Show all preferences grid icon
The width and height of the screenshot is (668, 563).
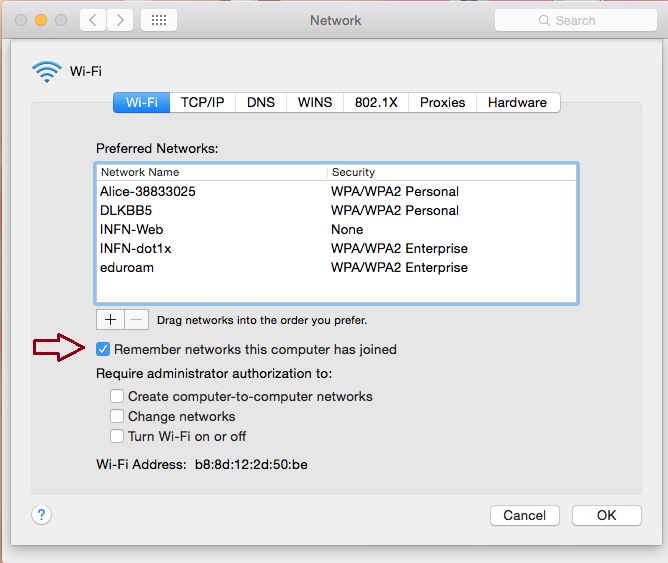[159, 20]
